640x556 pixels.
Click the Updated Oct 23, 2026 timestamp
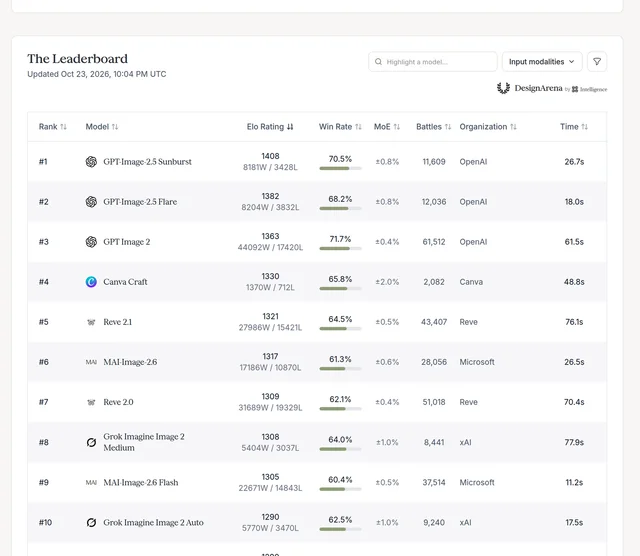point(97,74)
